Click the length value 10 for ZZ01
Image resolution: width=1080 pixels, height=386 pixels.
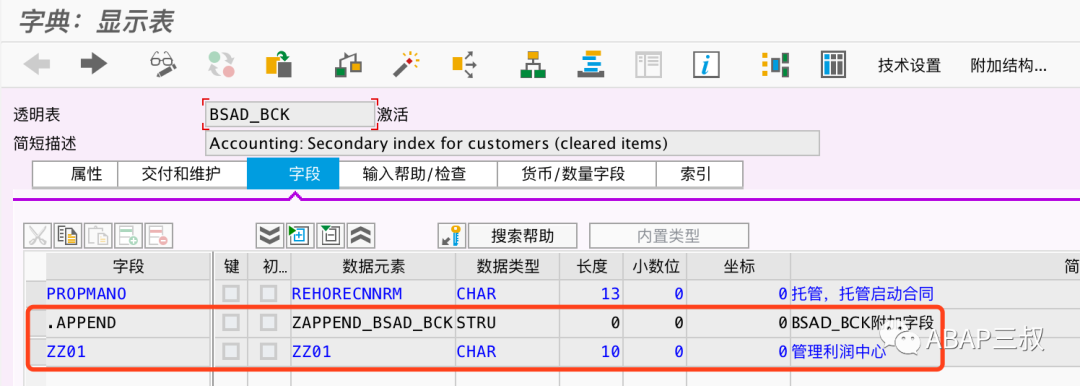coord(610,352)
